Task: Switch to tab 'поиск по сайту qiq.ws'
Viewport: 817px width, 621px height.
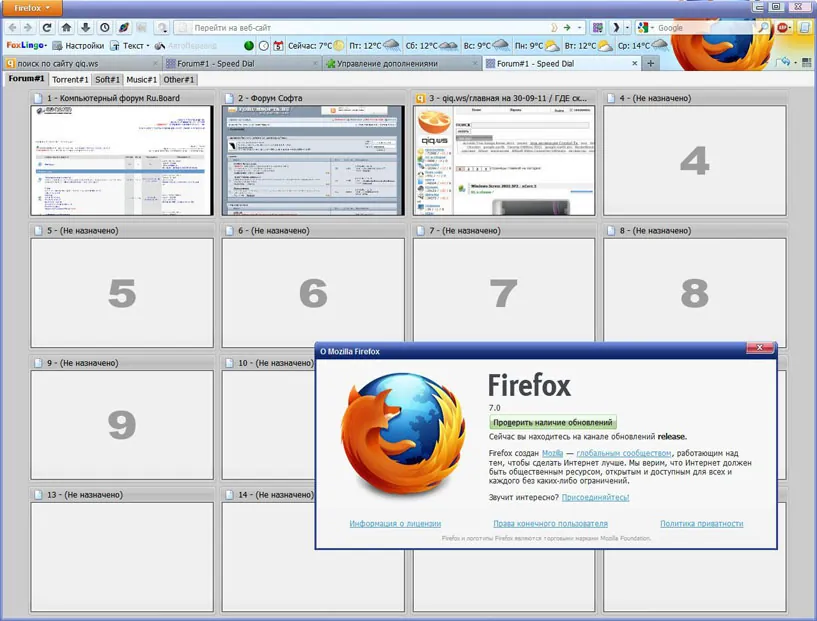Action: [x=81, y=64]
